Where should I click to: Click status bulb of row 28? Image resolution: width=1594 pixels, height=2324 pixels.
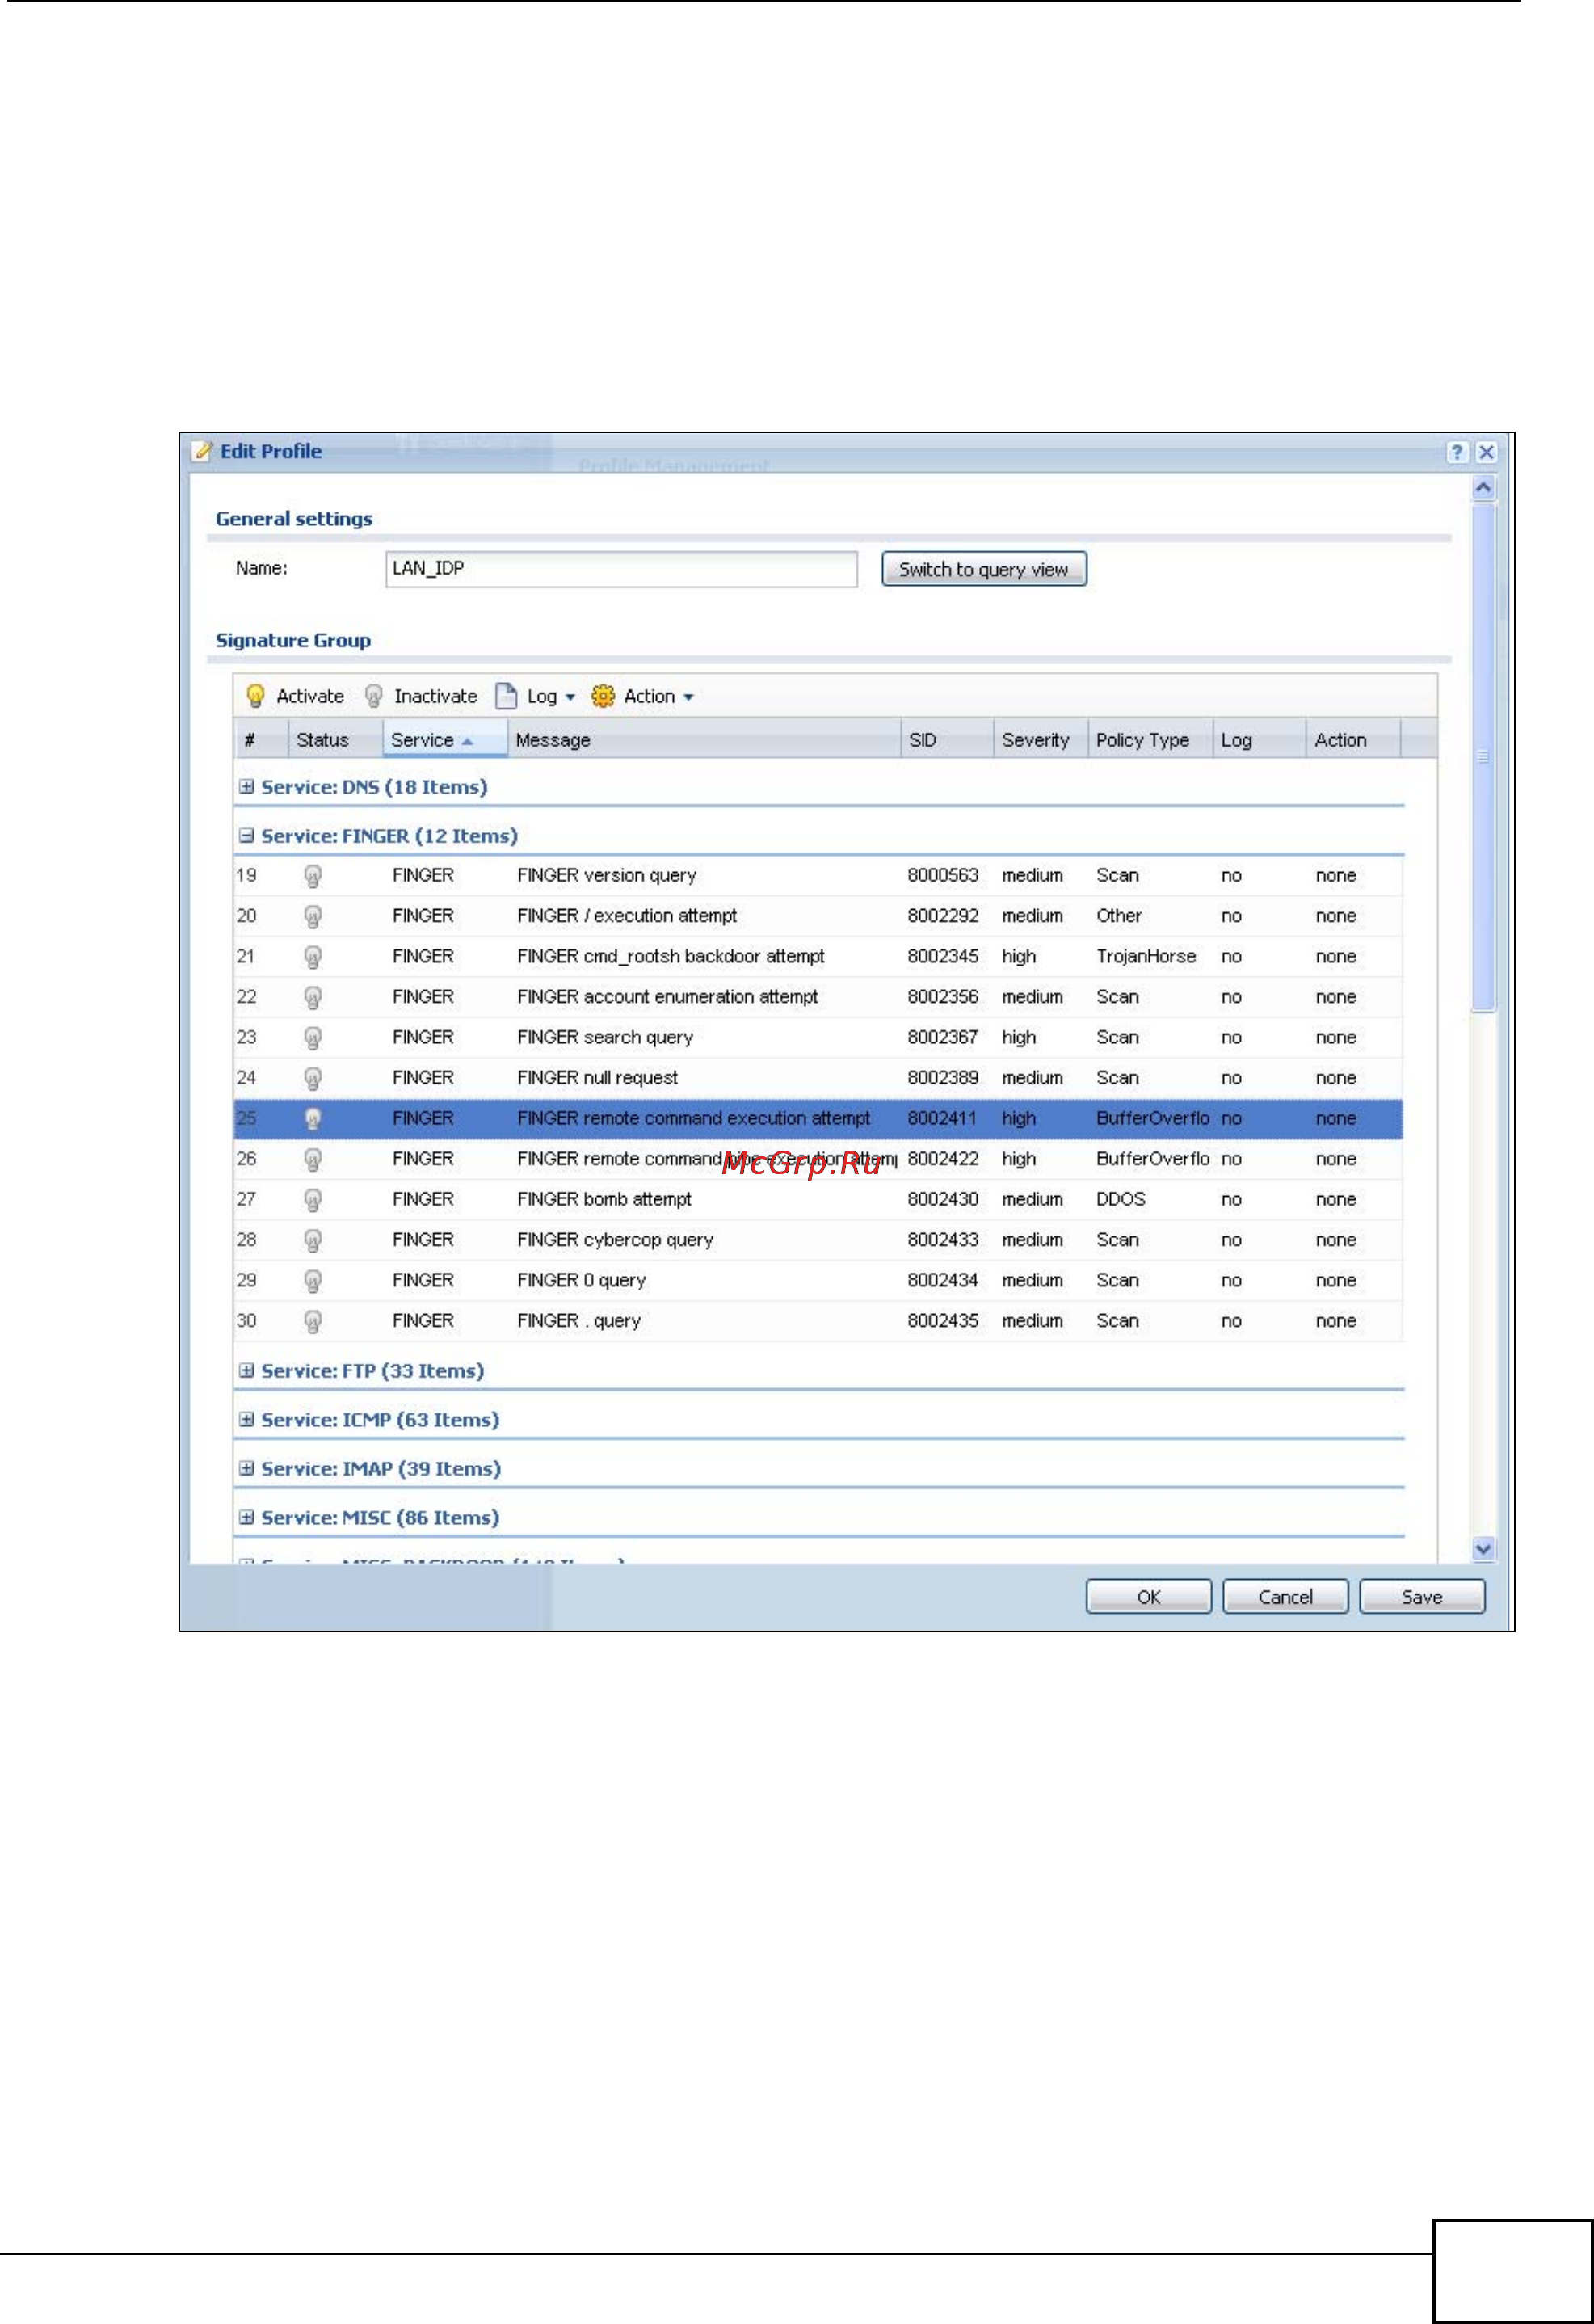[x=313, y=1240]
